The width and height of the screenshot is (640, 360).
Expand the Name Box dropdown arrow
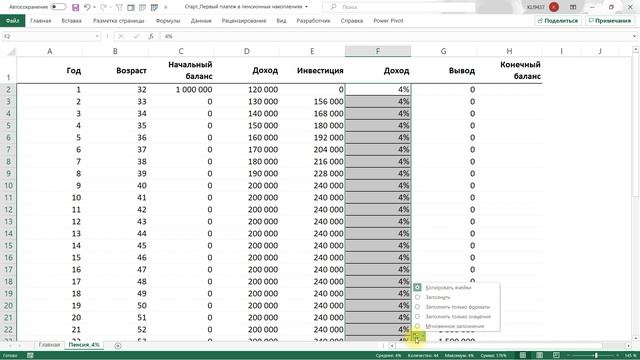click(97, 36)
